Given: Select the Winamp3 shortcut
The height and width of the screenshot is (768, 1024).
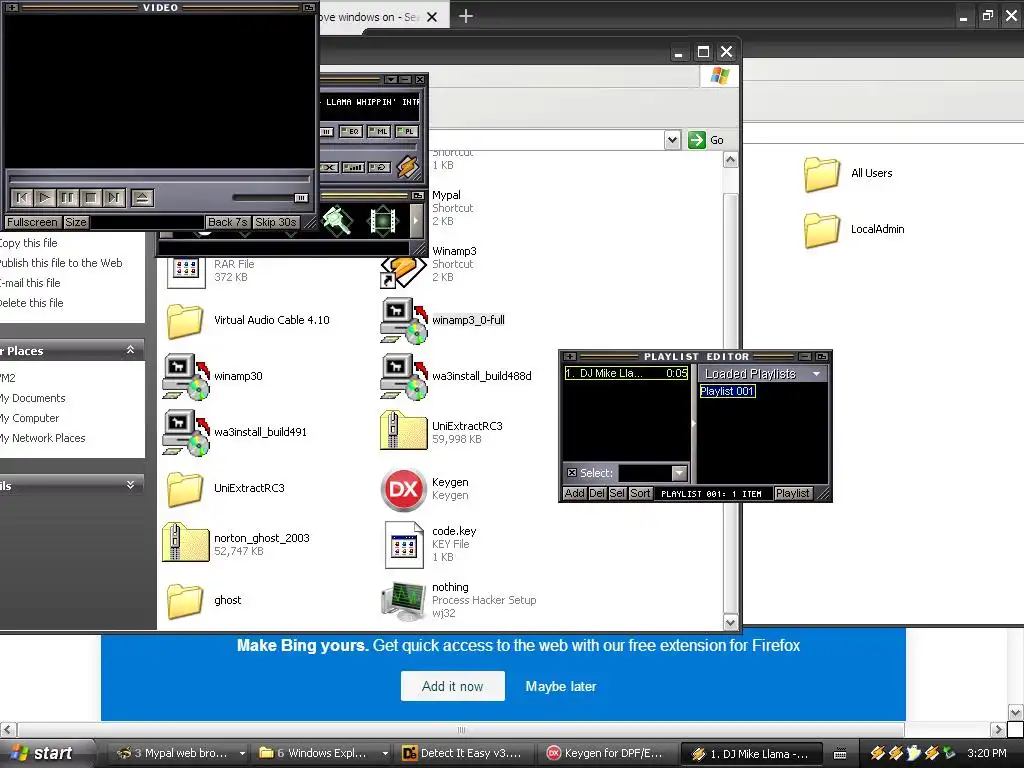Looking at the screenshot, I should point(404,270).
